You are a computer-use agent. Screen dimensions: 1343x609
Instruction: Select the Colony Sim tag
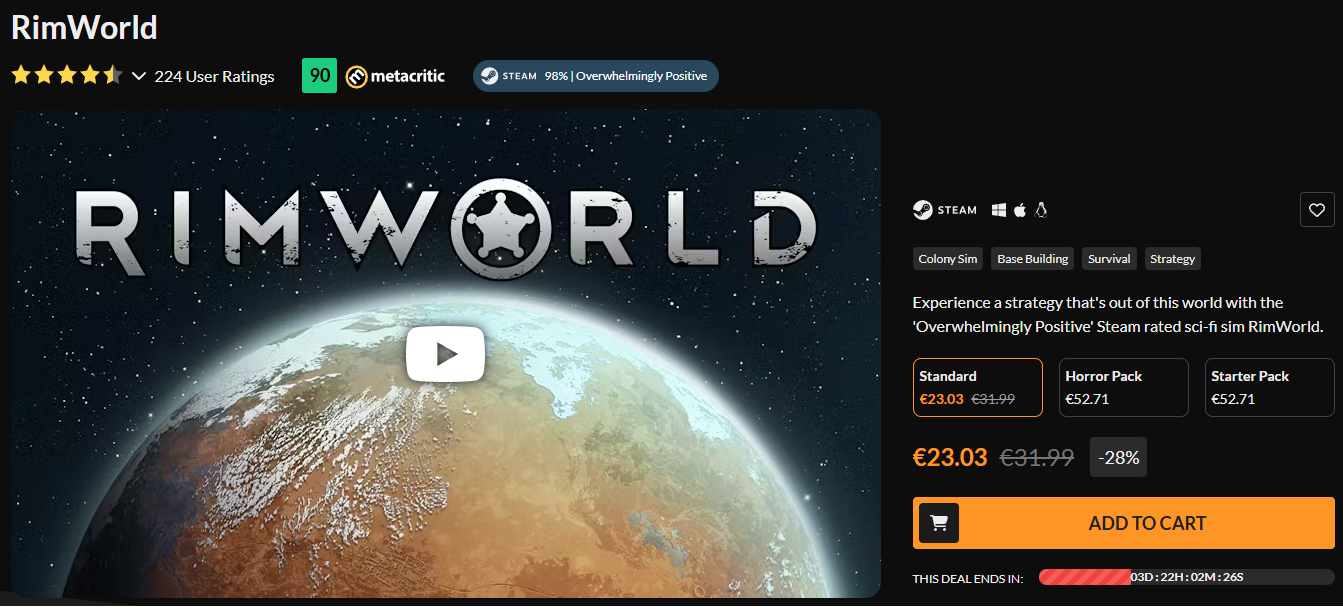[x=948, y=259]
